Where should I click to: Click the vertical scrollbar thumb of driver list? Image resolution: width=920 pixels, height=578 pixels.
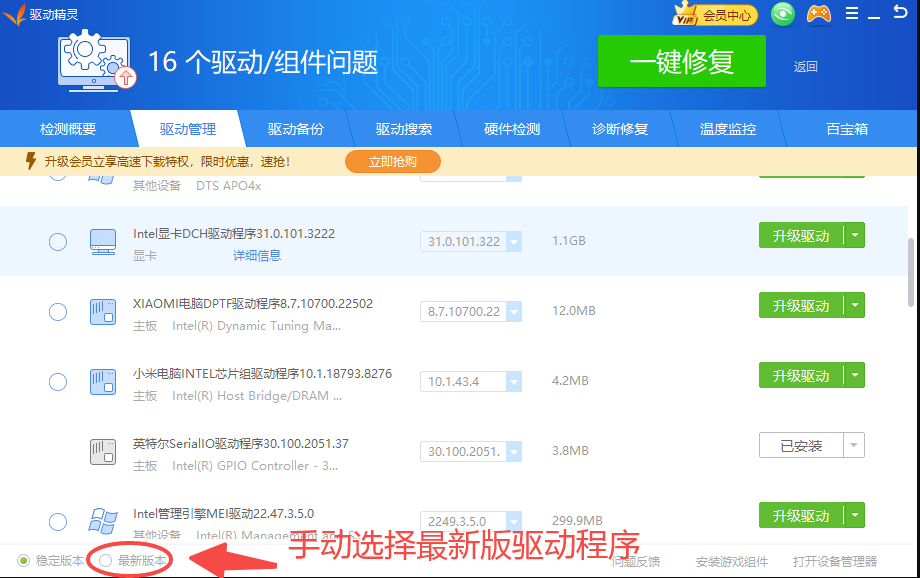[x=911, y=272]
